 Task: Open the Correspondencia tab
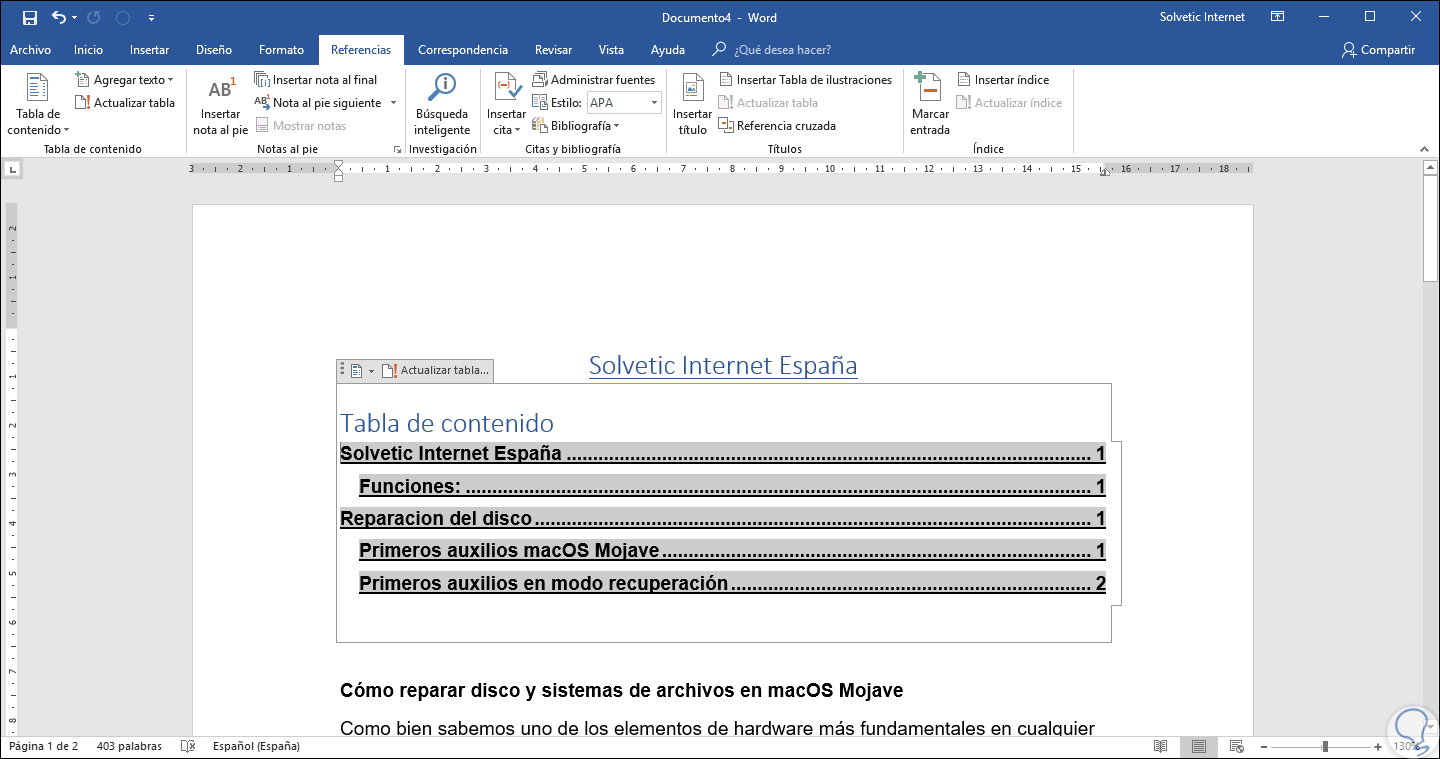click(463, 50)
